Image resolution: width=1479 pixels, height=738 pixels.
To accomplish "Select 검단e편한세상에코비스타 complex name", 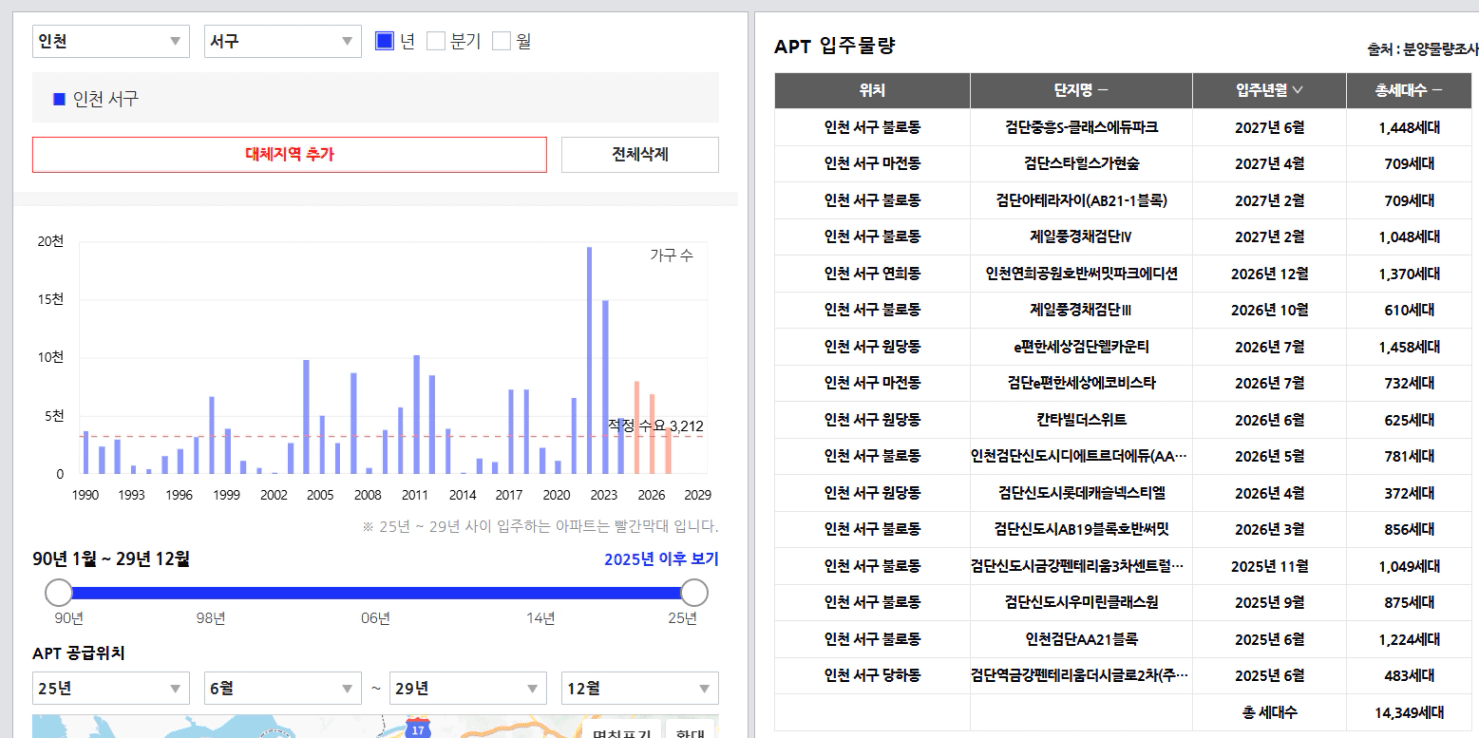I will pos(1081,383).
